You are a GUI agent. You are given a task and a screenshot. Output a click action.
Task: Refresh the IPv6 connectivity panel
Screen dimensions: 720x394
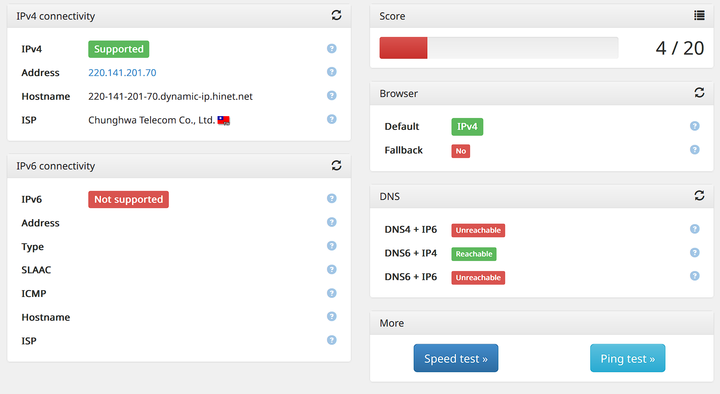[x=337, y=165]
